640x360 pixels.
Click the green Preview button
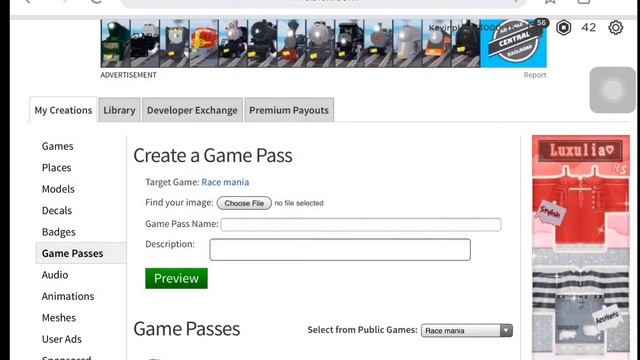pyautogui.click(x=176, y=278)
